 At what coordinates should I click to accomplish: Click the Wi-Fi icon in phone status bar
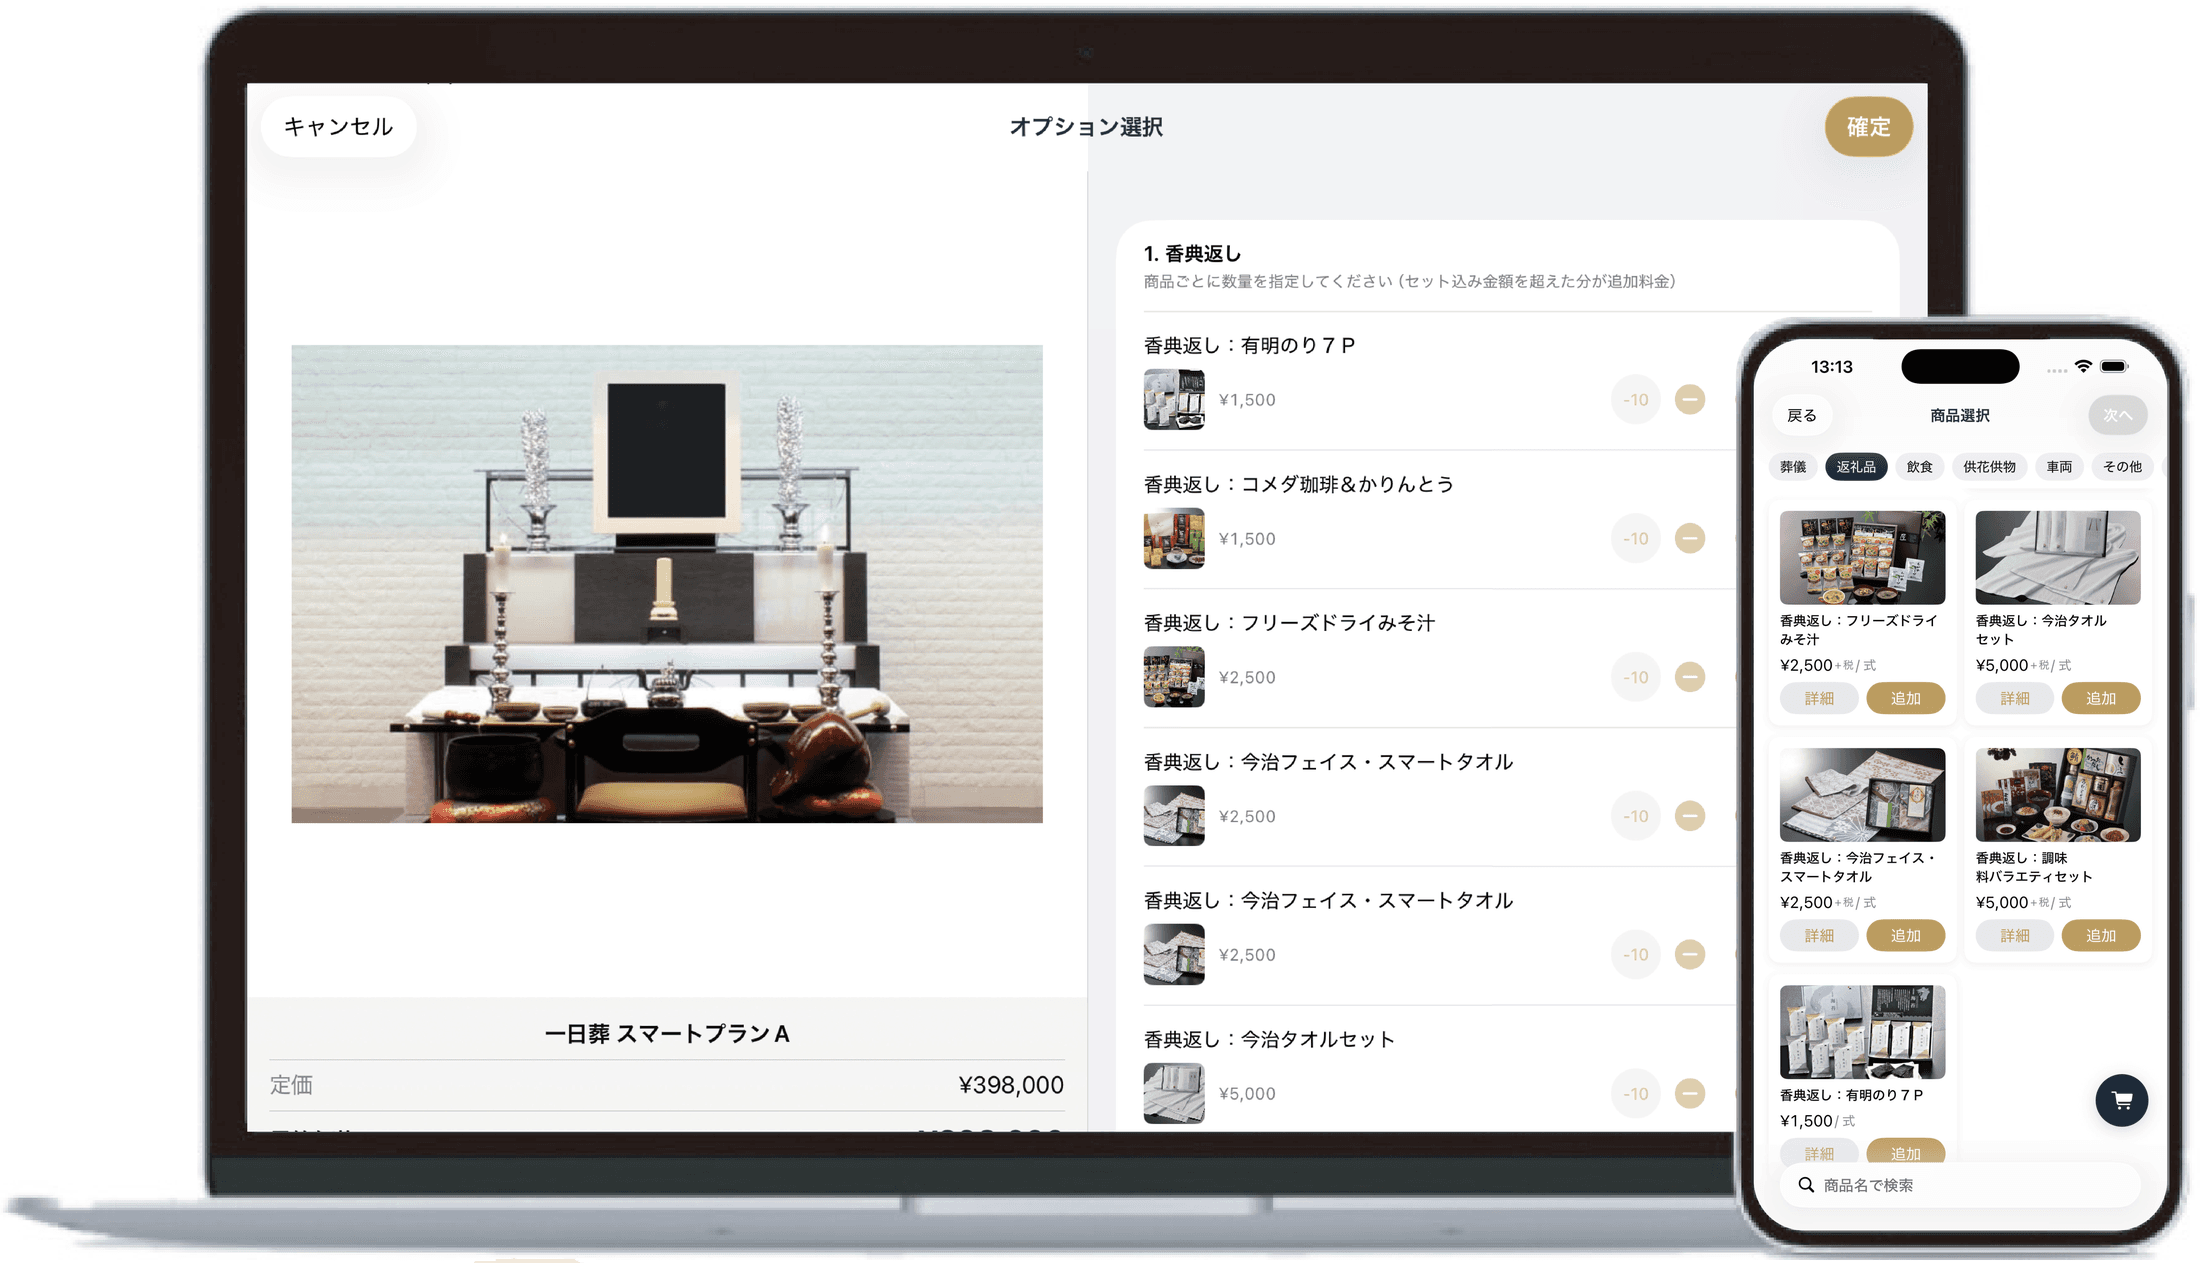click(x=2083, y=367)
